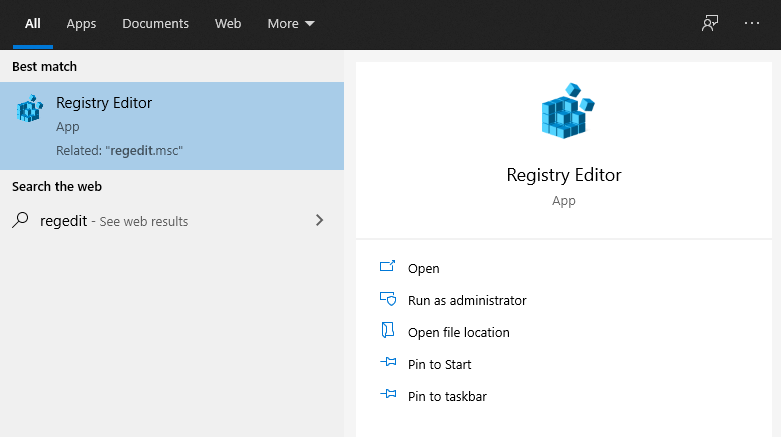Click Open to launch Registry Editor
781x437 pixels.
tap(423, 269)
